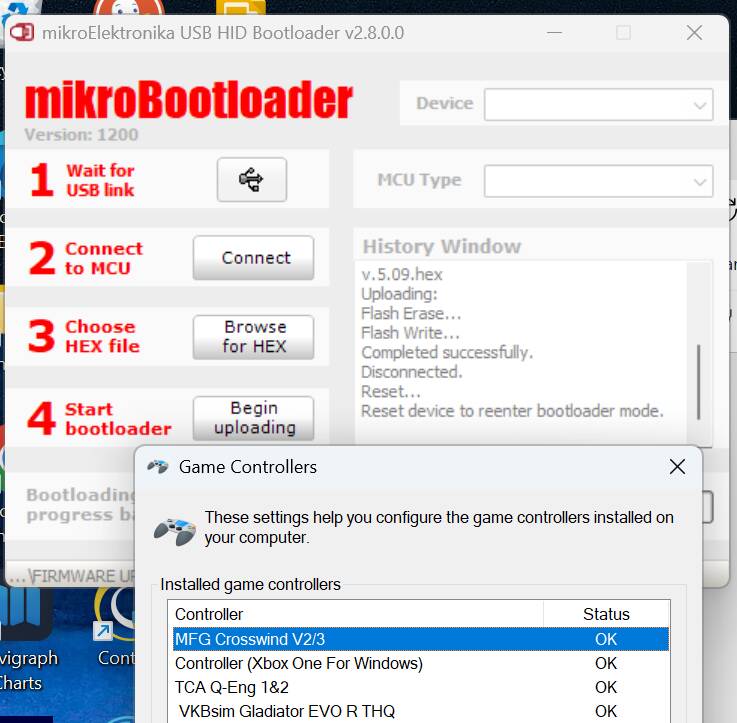Click Begin uploading button
Screen dimensions: 737x723
click(253, 418)
